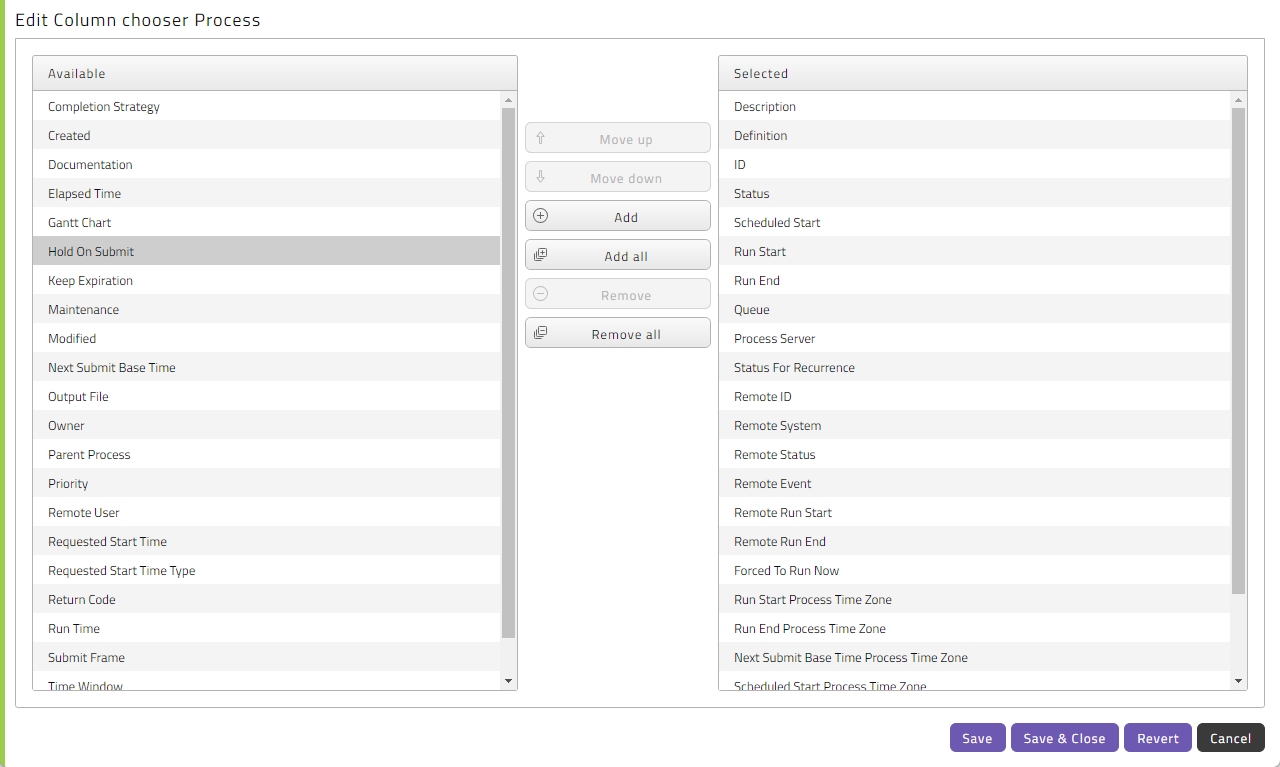The height and width of the screenshot is (767, 1280).
Task: Click Available list scrollbar up arrow
Action: point(508,100)
